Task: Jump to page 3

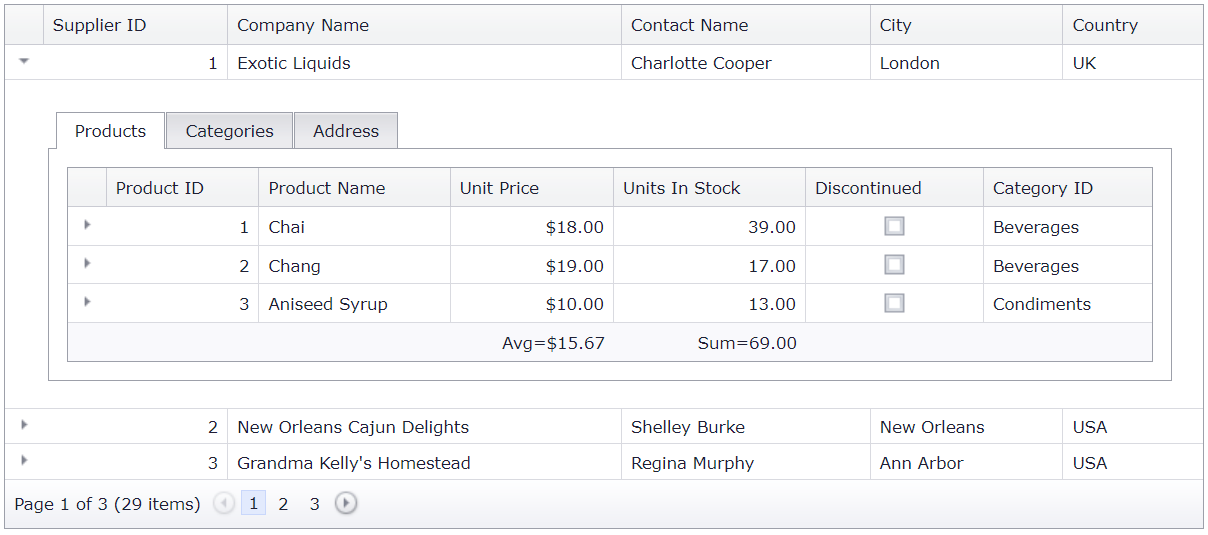Action: pyautogui.click(x=314, y=504)
